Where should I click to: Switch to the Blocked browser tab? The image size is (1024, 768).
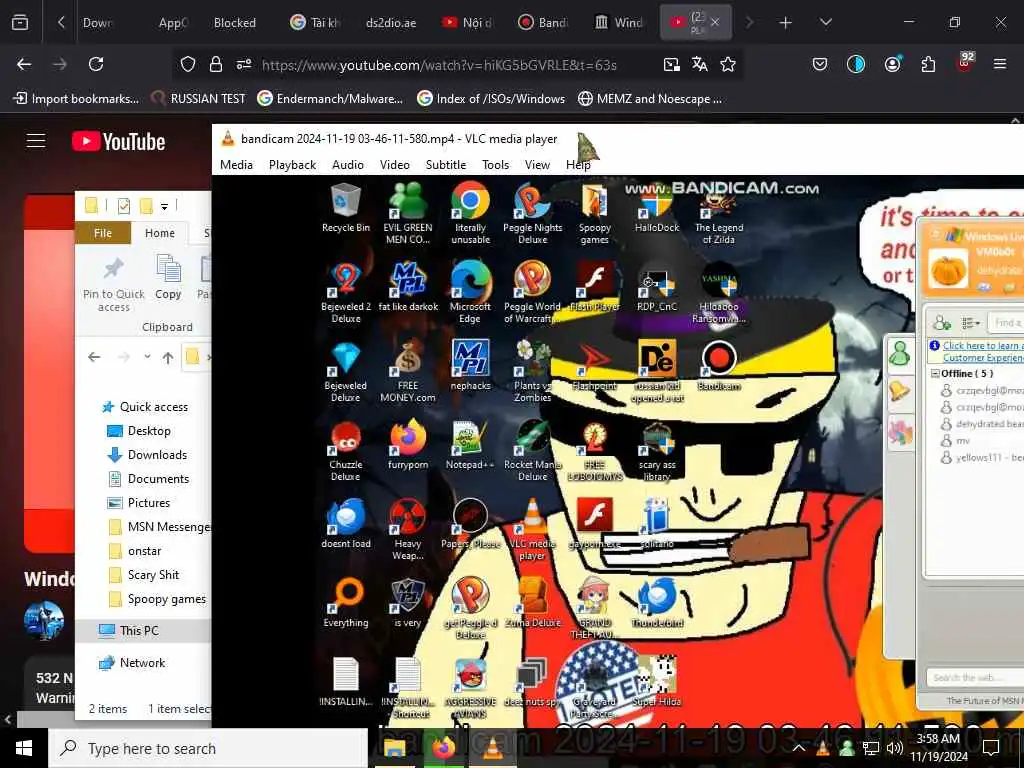[234, 23]
